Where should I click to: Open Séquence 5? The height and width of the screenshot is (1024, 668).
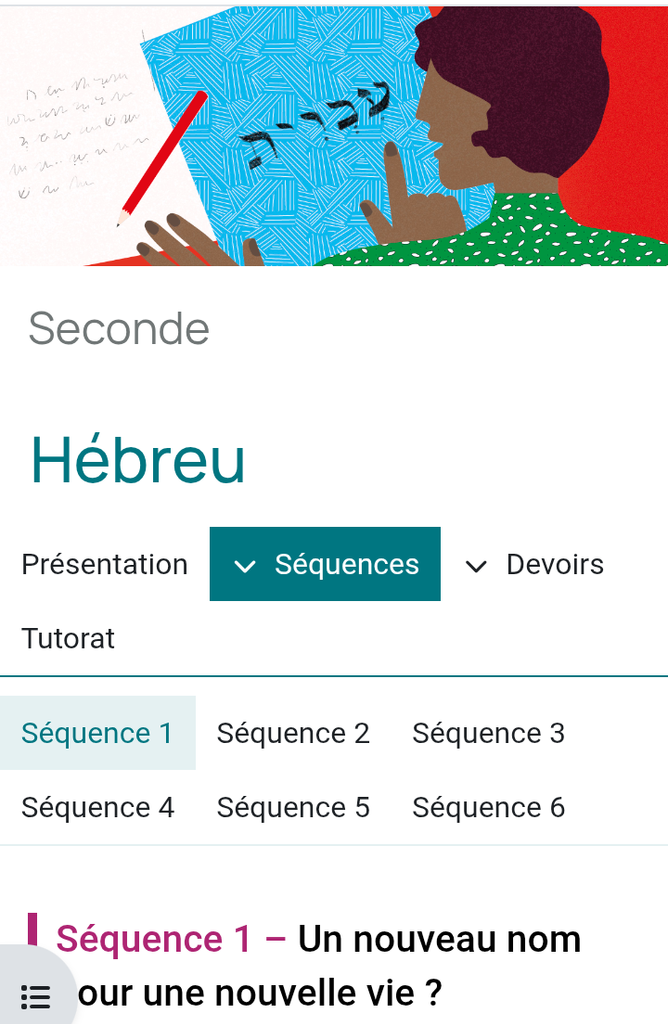click(x=293, y=807)
